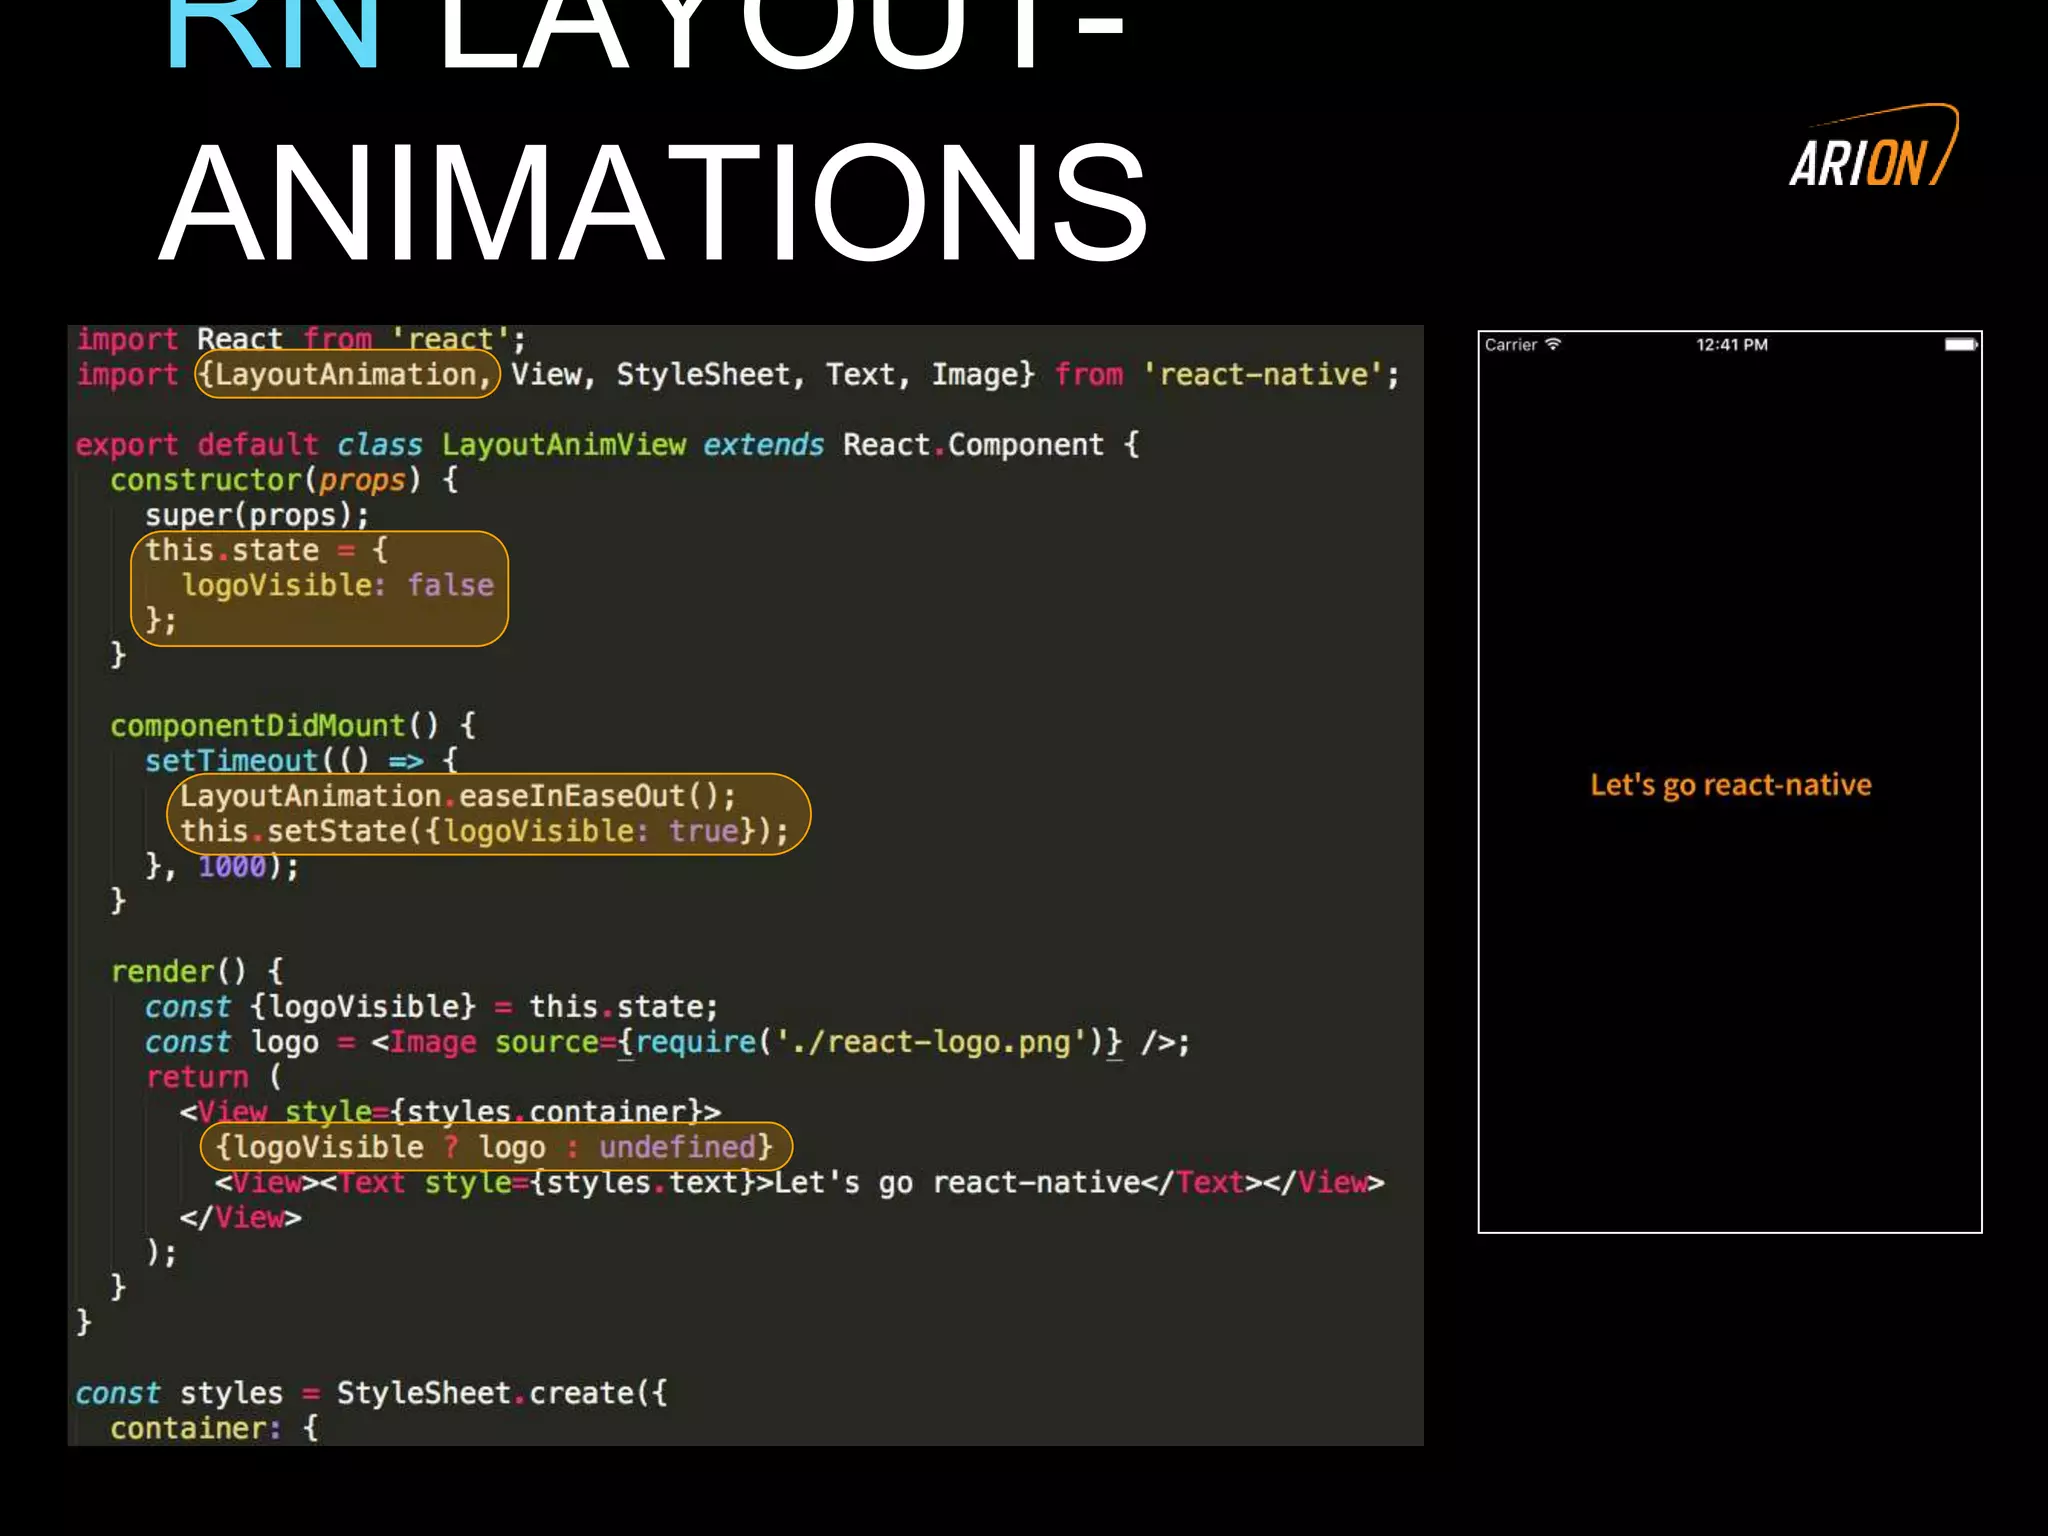Click the componentDidMount() line
The height and width of the screenshot is (1536, 2048).
(x=293, y=725)
